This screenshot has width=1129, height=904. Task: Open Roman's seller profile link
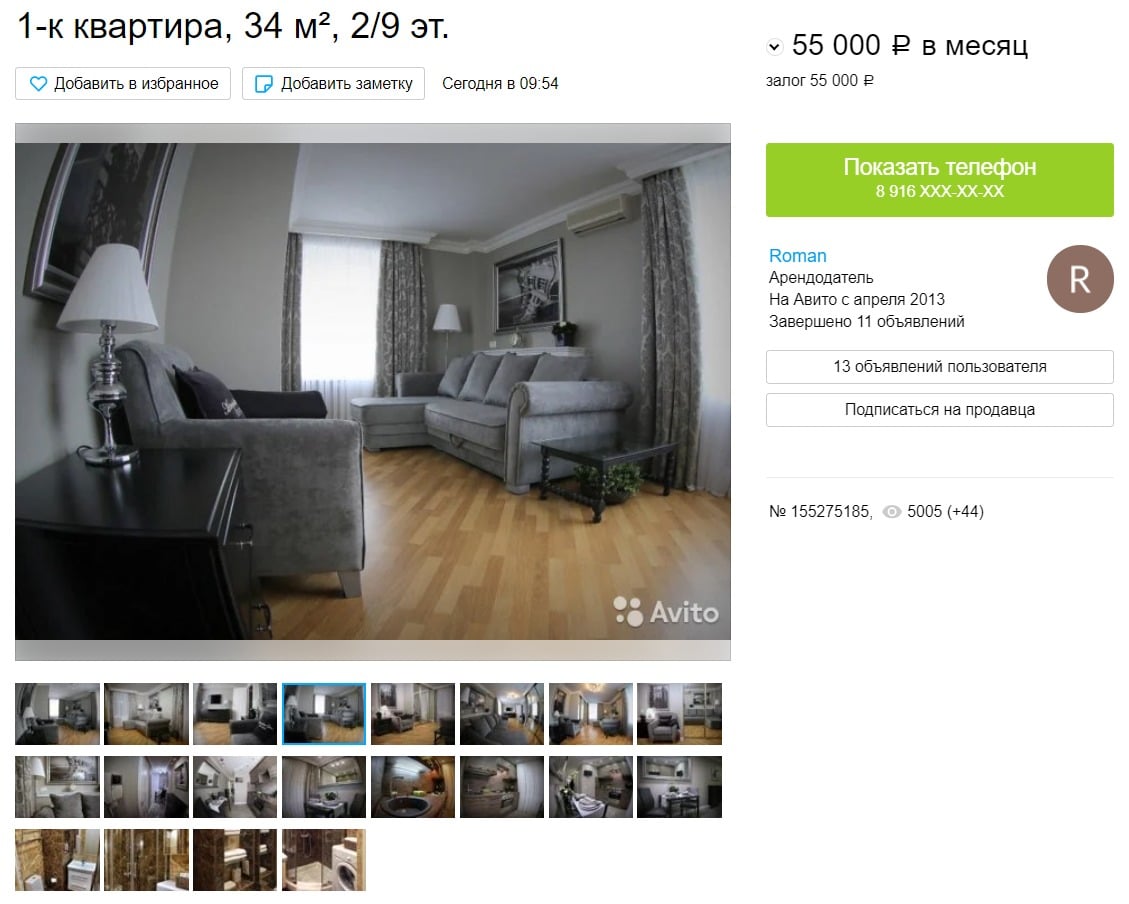coord(797,256)
